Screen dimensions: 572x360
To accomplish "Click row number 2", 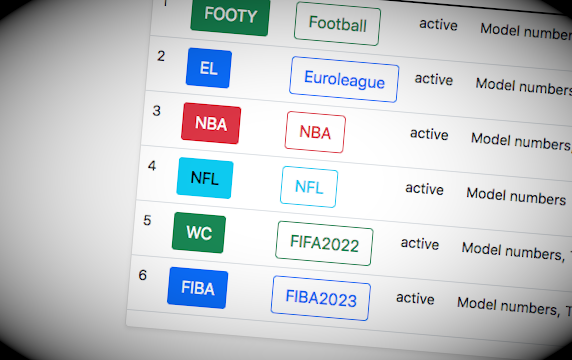I will [161, 56].
